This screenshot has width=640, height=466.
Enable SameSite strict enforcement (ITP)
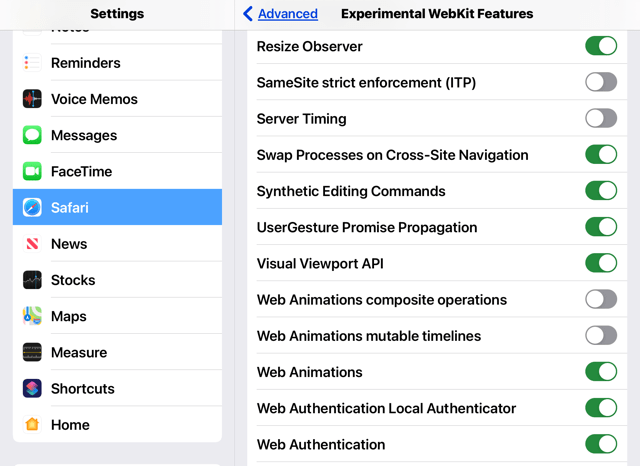601,82
